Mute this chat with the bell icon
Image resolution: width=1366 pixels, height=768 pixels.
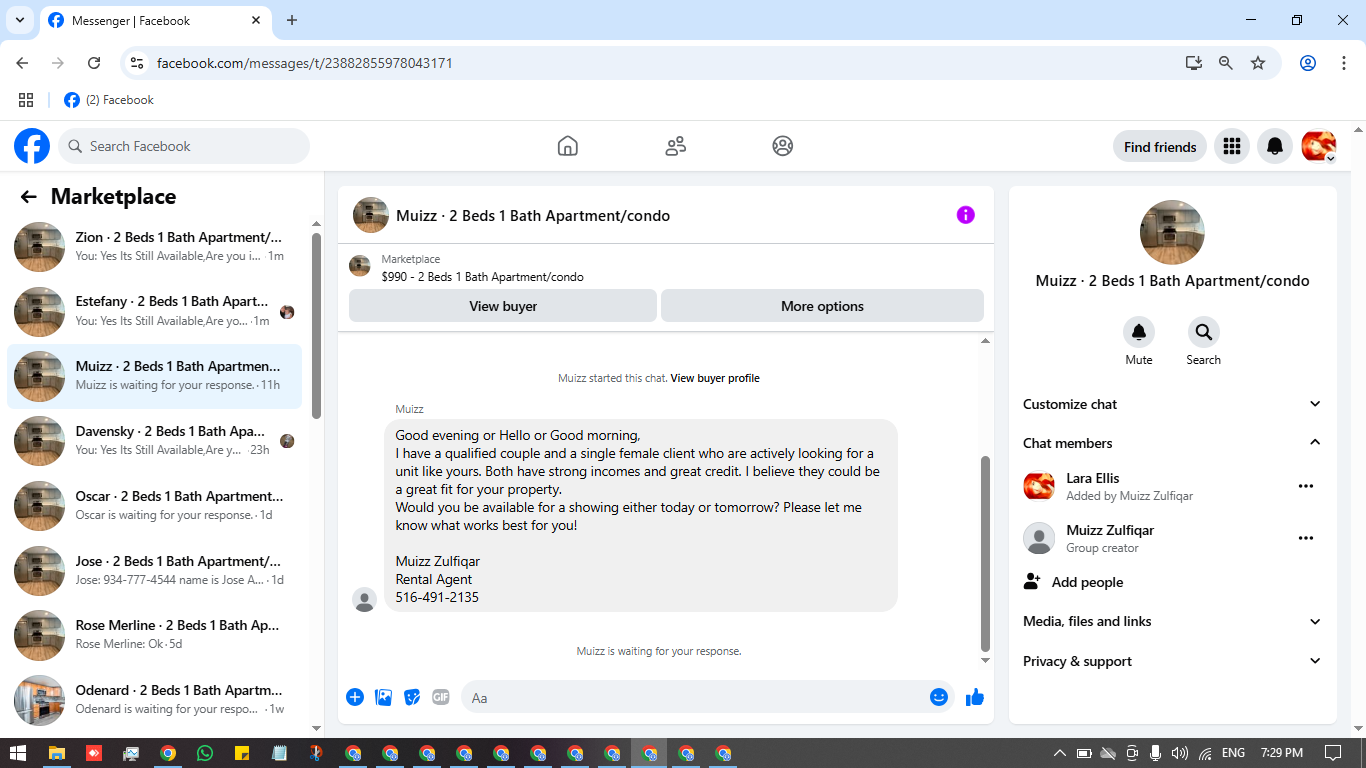(x=1139, y=332)
